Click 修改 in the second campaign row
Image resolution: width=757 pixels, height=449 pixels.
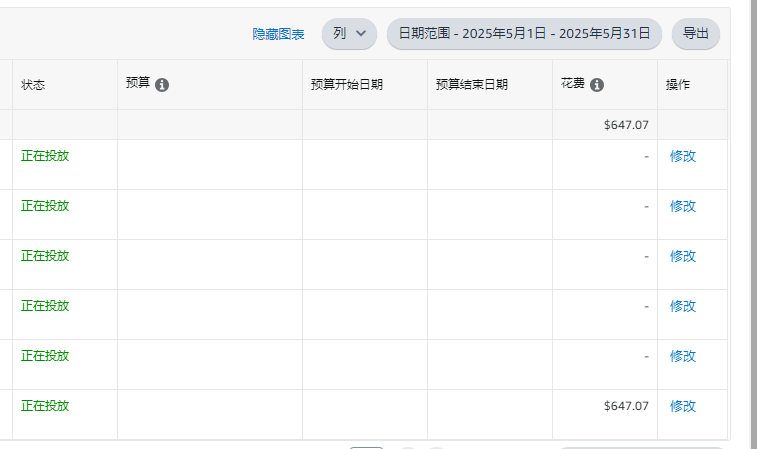pyautogui.click(x=683, y=206)
